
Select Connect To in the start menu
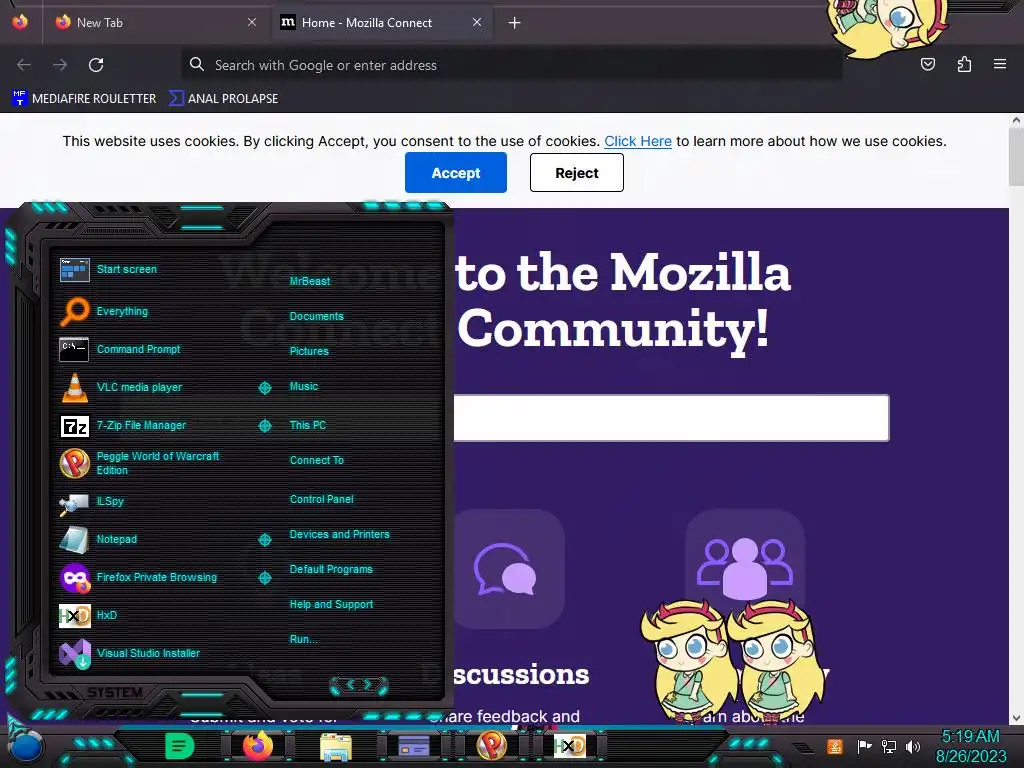(x=317, y=460)
